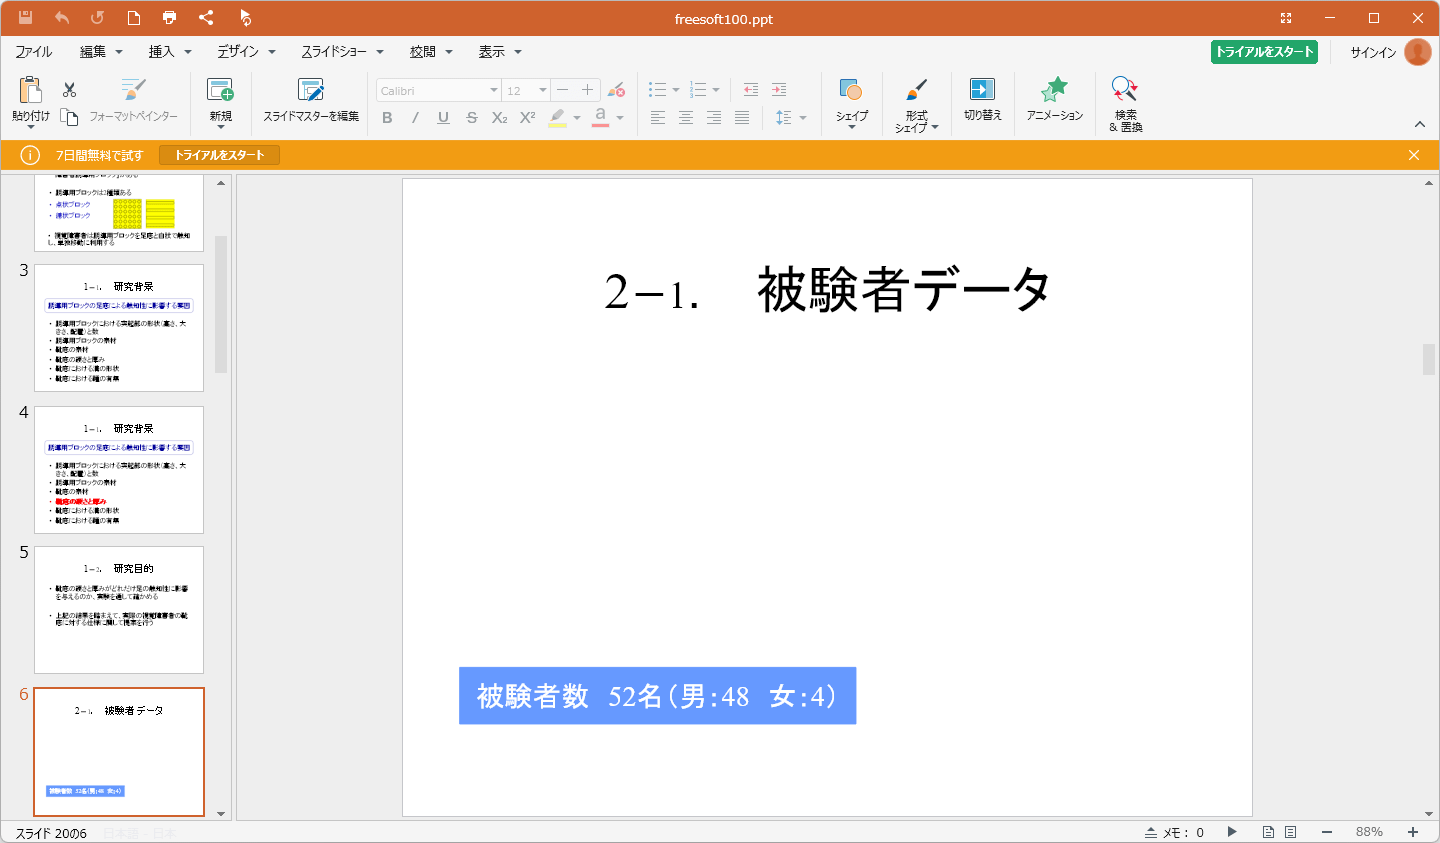Expand the numbered list dropdown arrow
Screen dimensions: 1440x843
pyautogui.click(x=716, y=90)
